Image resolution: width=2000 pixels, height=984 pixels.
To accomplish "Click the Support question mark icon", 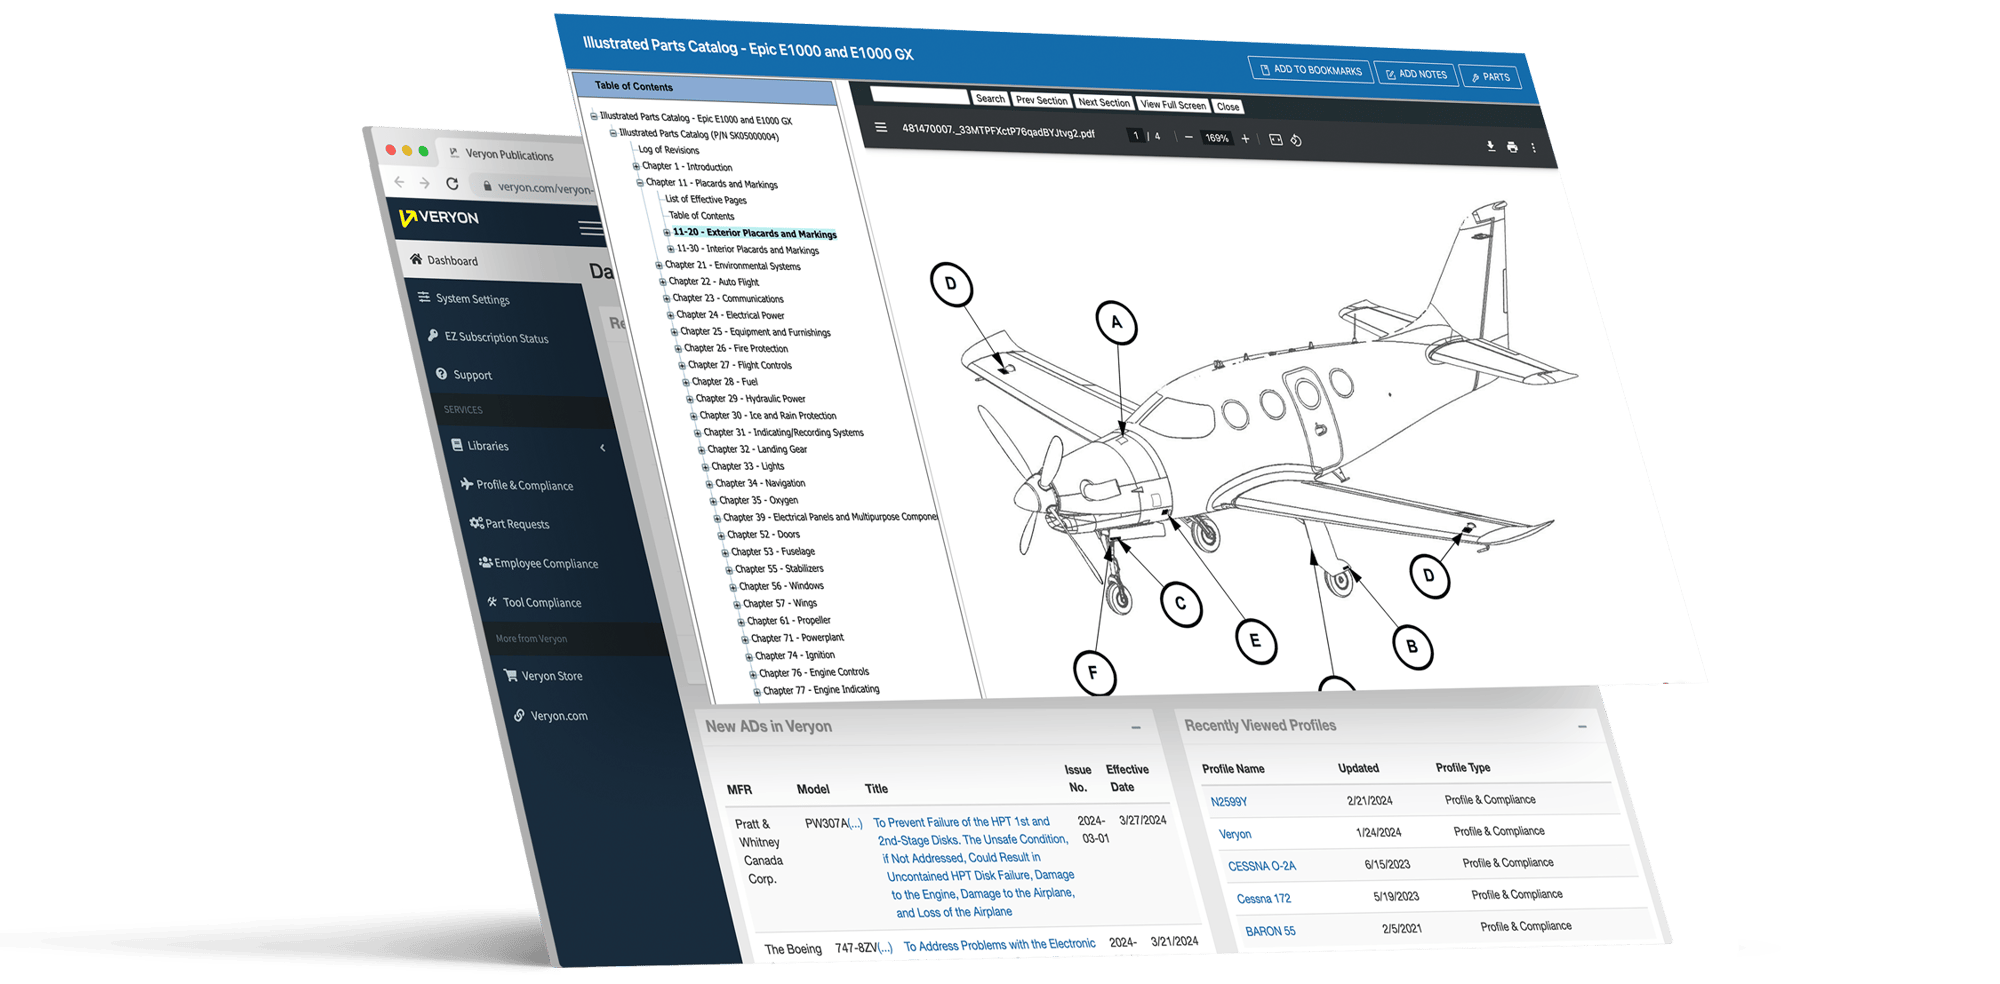I will point(441,373).
